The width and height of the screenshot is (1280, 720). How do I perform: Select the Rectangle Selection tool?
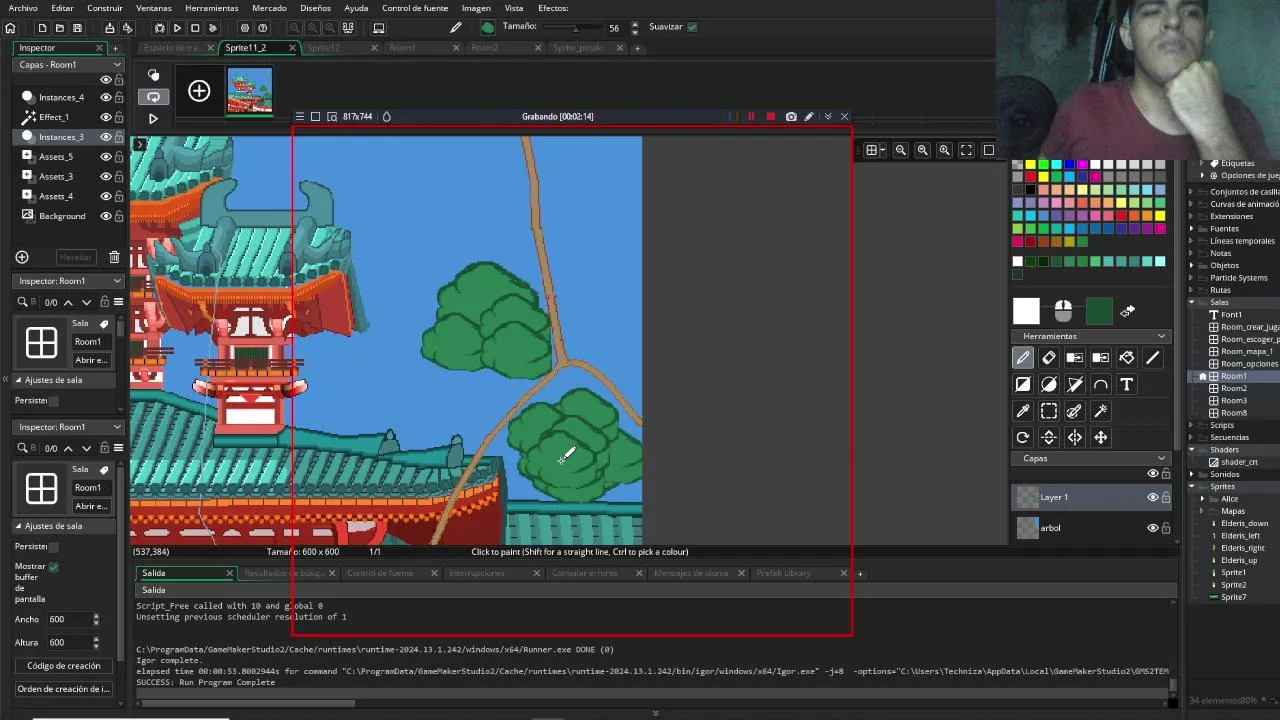(1049, 411)
